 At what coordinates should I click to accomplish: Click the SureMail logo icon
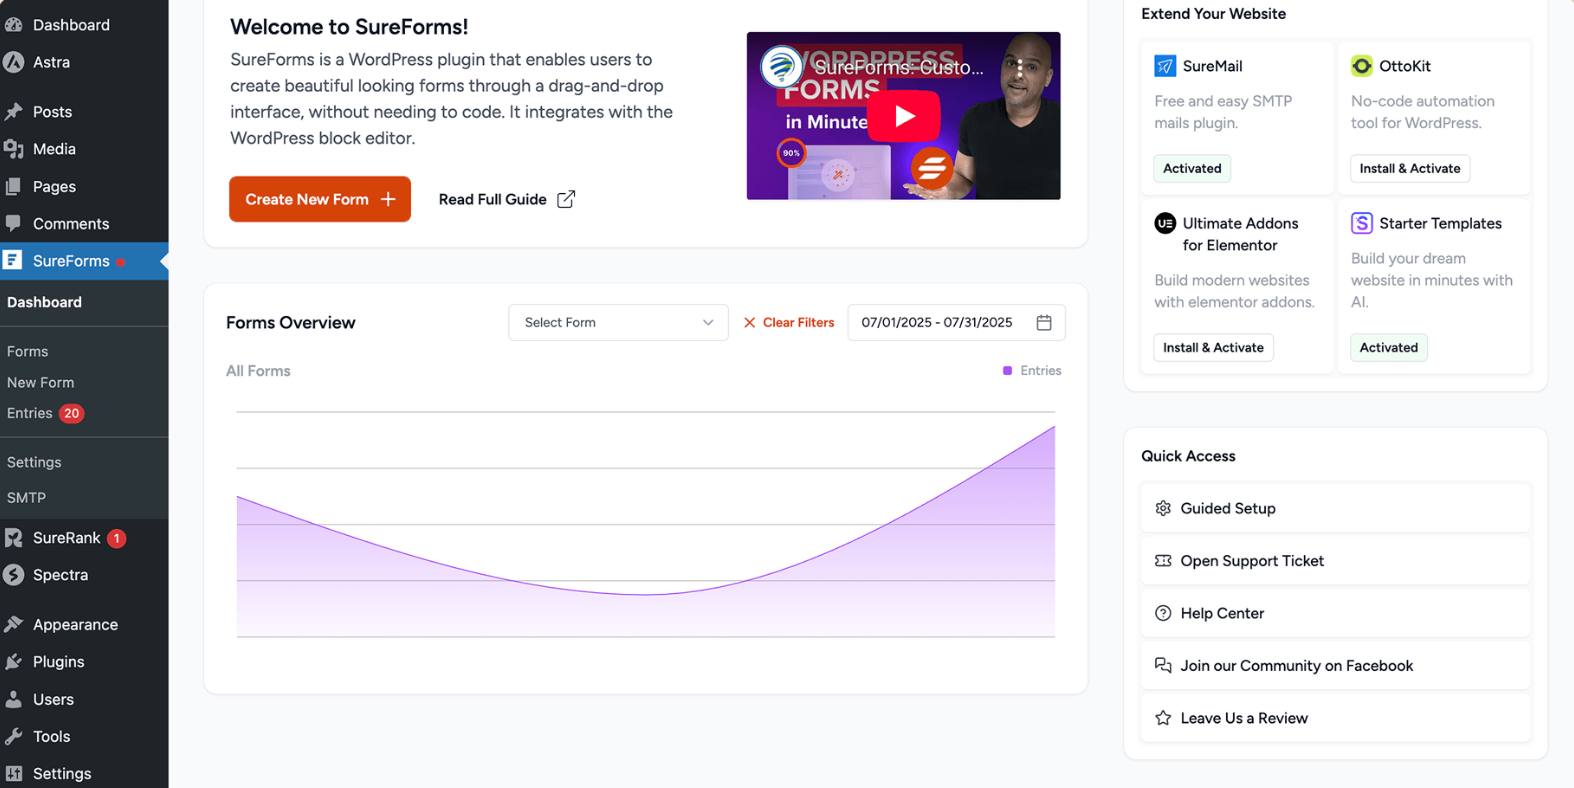(1165, 66)
